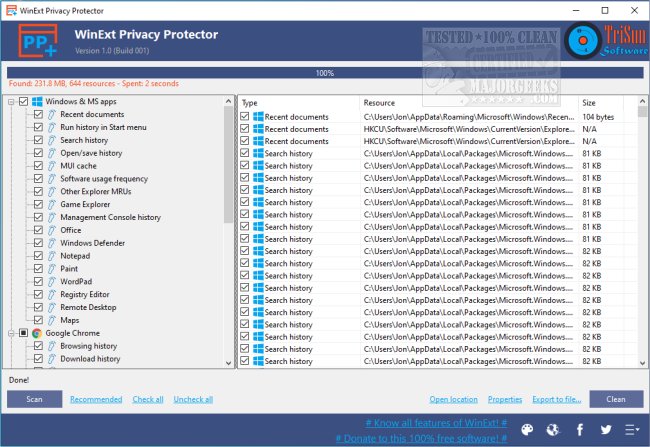Uncheck the Windows & MS apps checkbox
The width and height of the screenshot is (650, 447).
tap(24, 102)
